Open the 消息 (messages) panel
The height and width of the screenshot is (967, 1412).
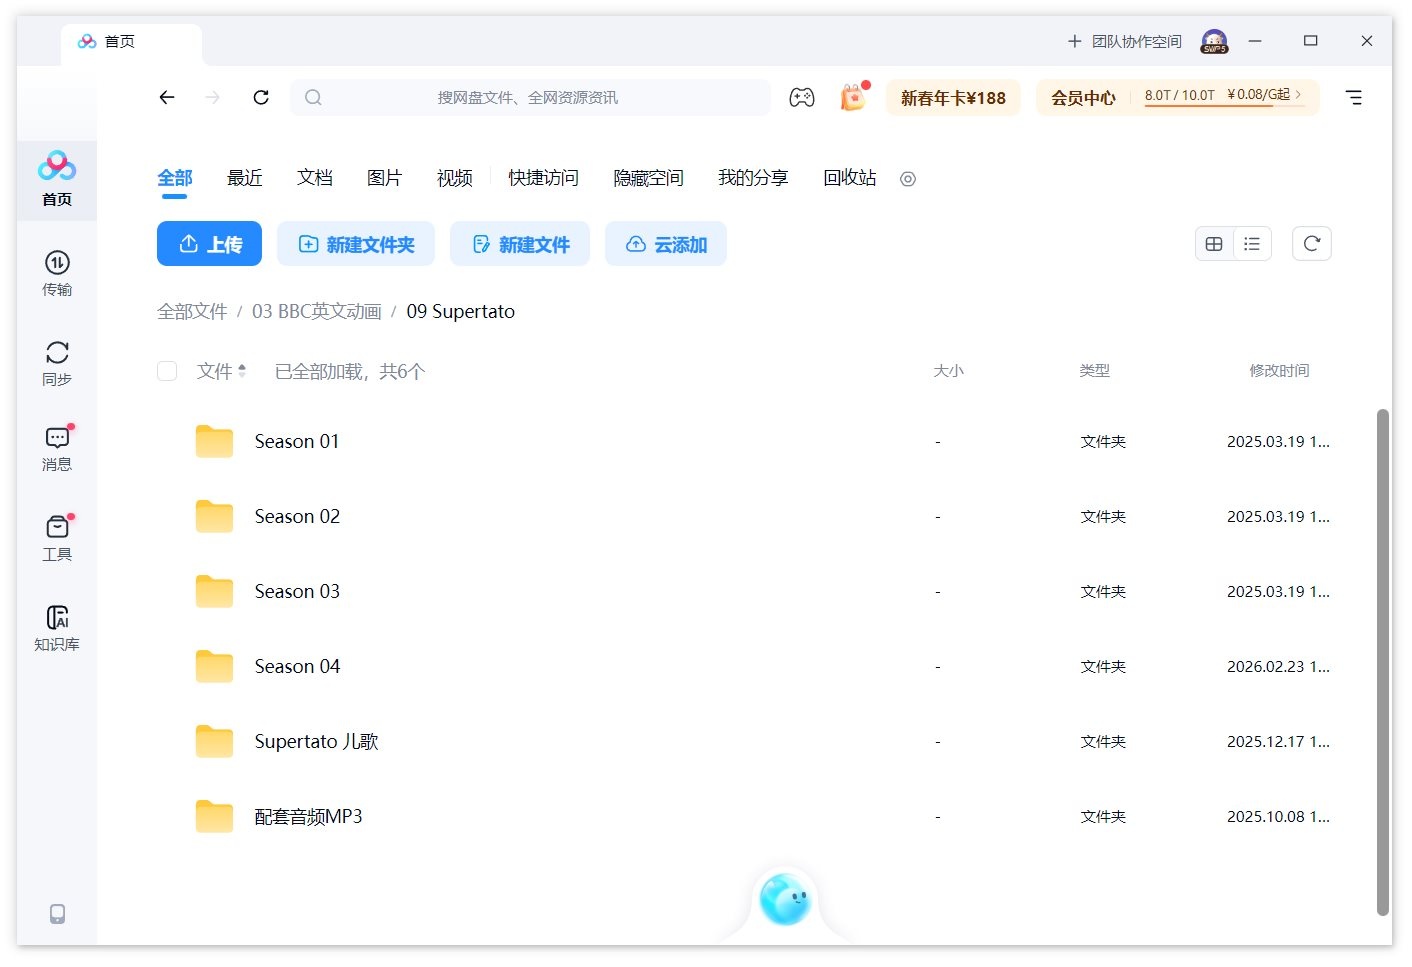pos(56,447)
